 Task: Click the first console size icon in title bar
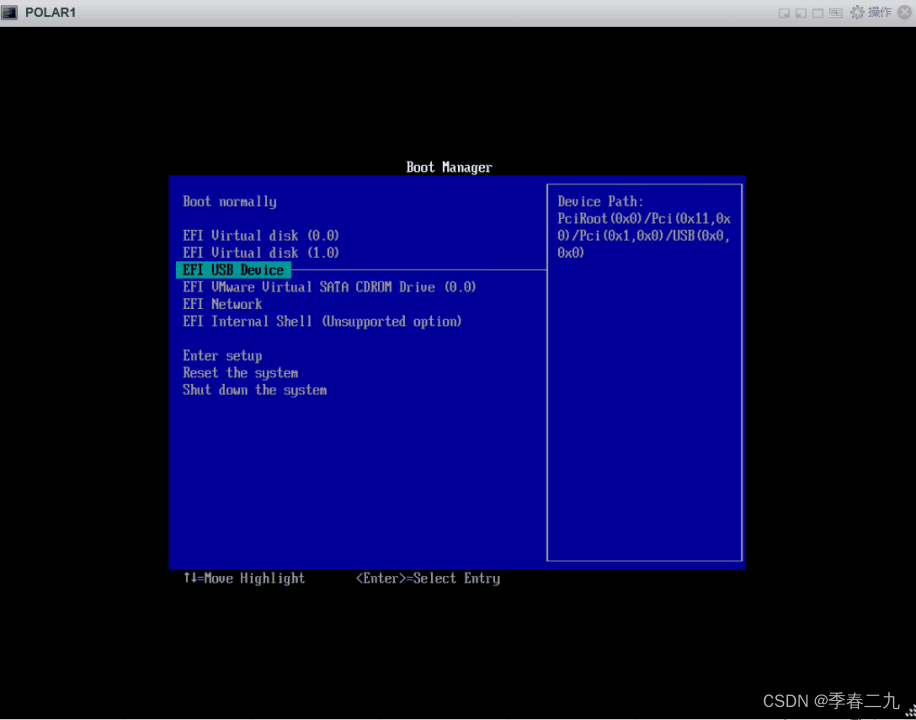pos(784,13)
